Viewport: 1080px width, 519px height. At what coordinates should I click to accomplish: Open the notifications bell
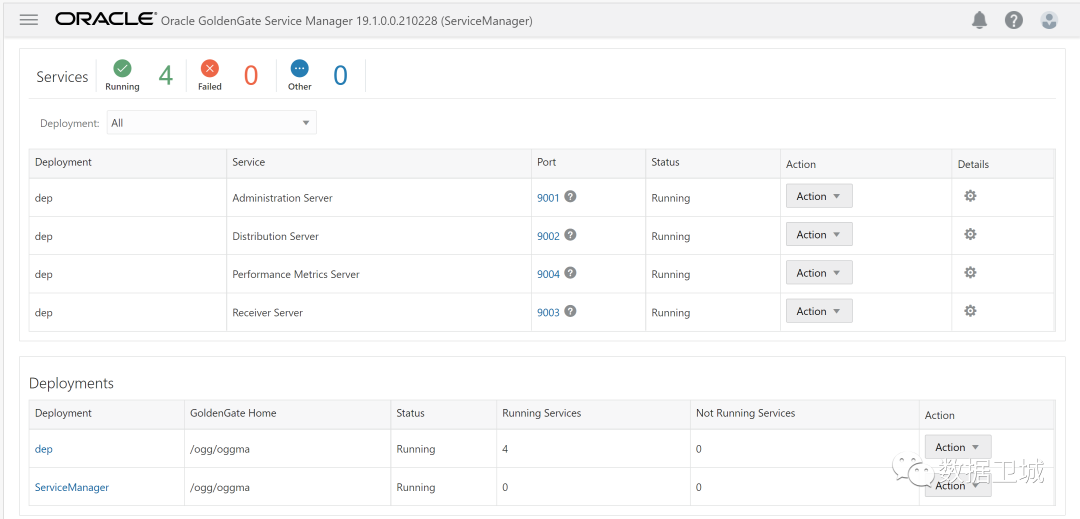[x=979, y=21]
